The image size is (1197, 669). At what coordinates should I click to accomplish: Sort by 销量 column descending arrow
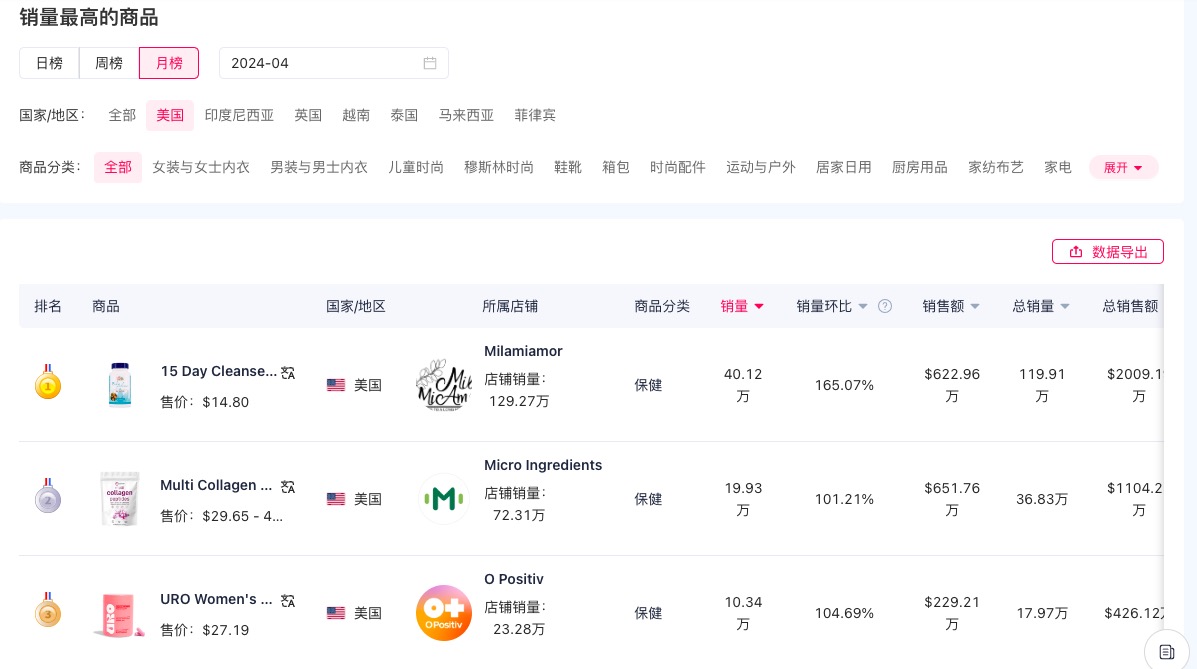click(759, 307)
